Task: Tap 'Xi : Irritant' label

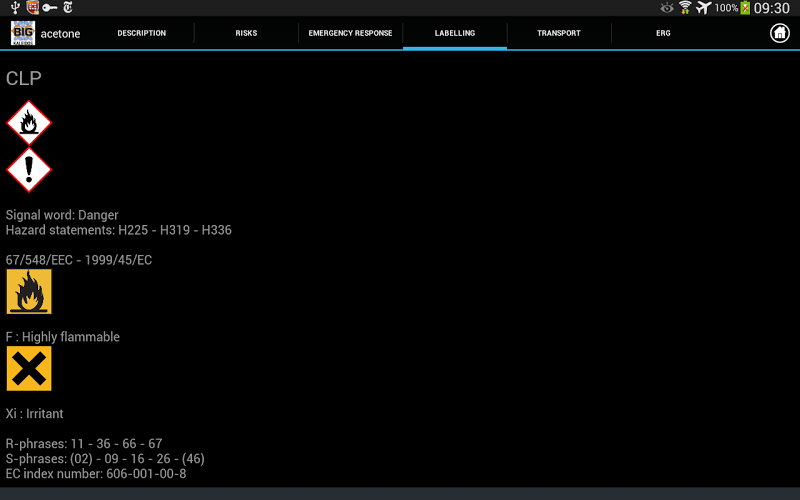Action: click(34, 414)
